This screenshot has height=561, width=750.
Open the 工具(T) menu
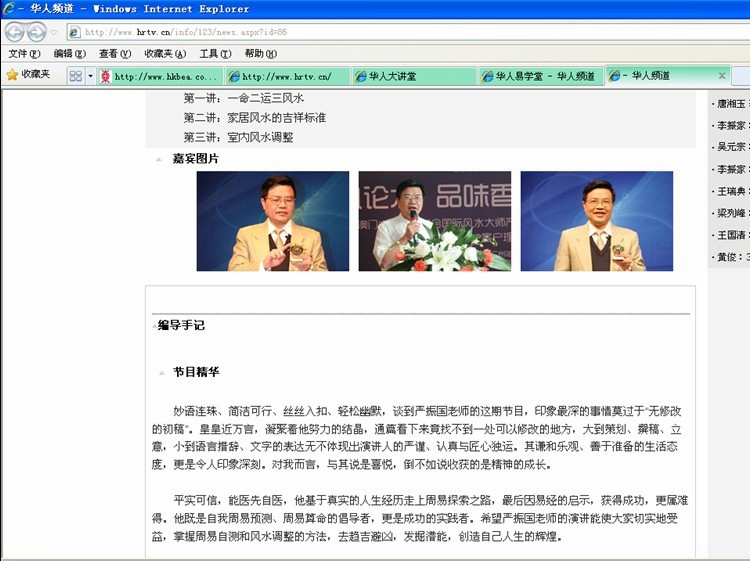215,54
